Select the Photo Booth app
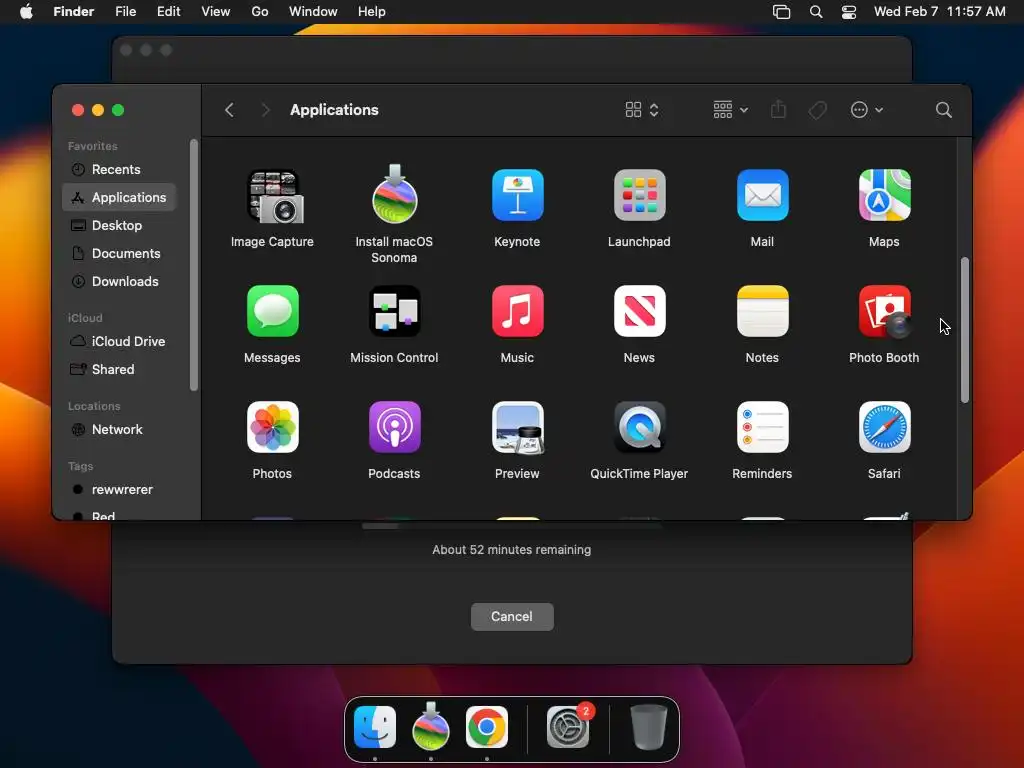Screen dimensions: 1024x768 coord(884,311)
